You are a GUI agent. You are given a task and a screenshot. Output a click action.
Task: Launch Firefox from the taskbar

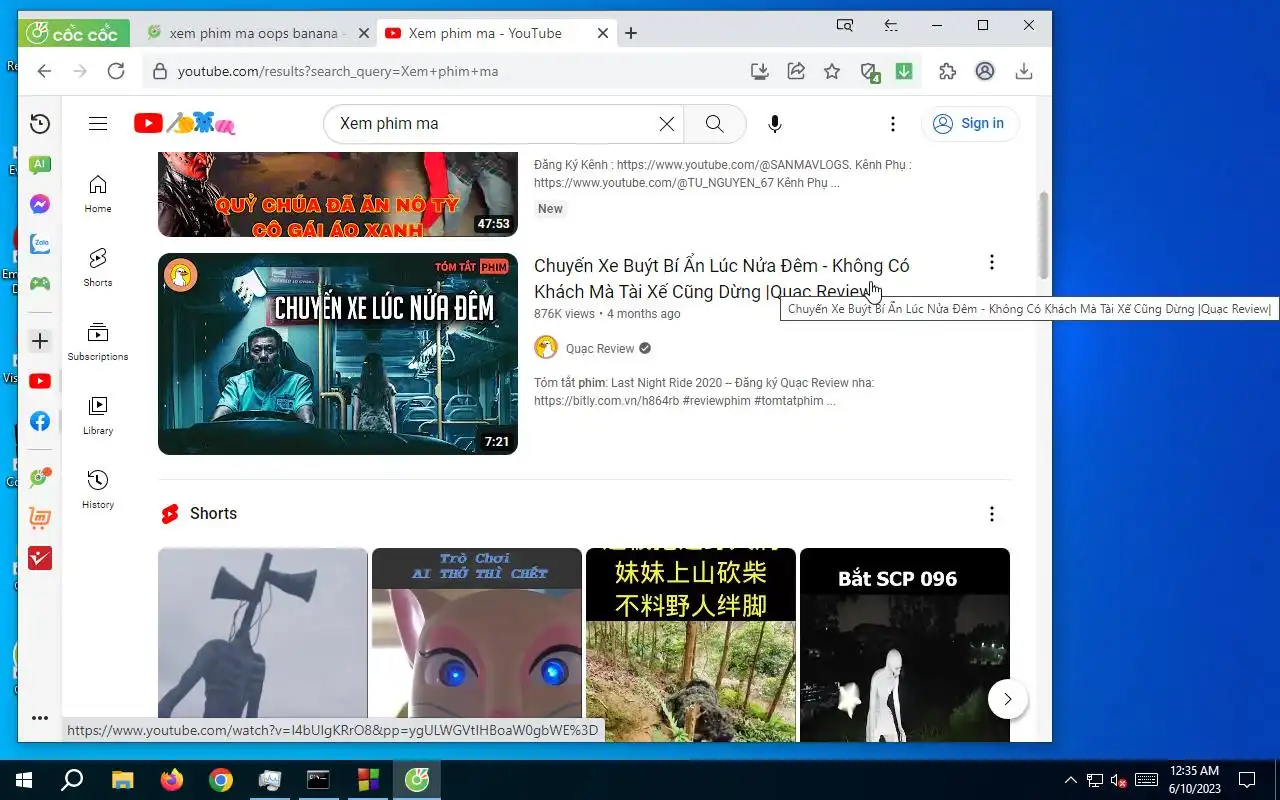[x=172, y=780]
